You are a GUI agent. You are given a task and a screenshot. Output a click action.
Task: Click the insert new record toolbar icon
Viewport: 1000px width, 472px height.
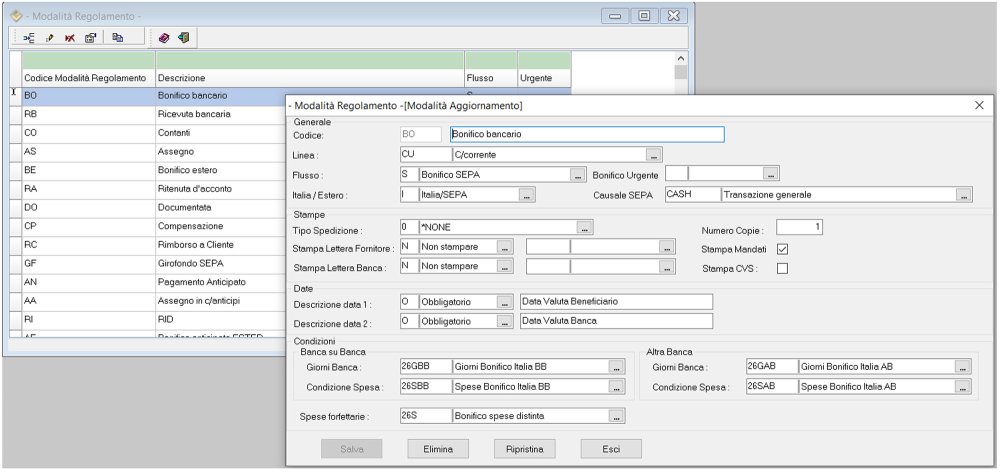29,38
